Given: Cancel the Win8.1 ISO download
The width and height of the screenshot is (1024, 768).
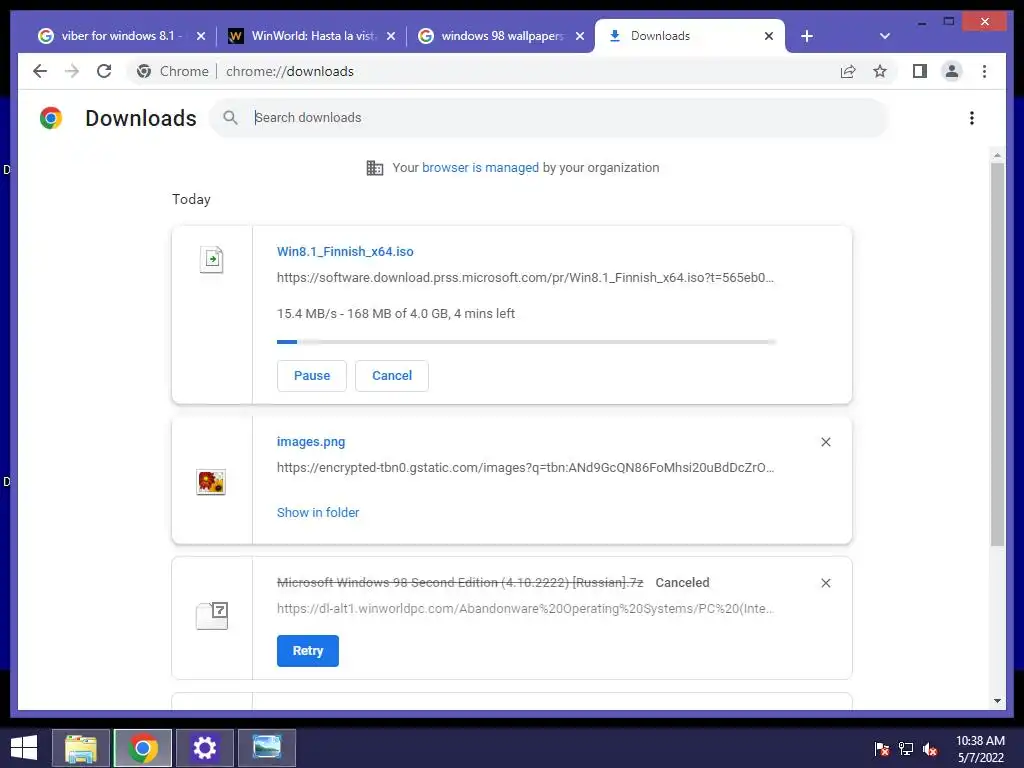Looking at the screenshot, I should [392, 376].
